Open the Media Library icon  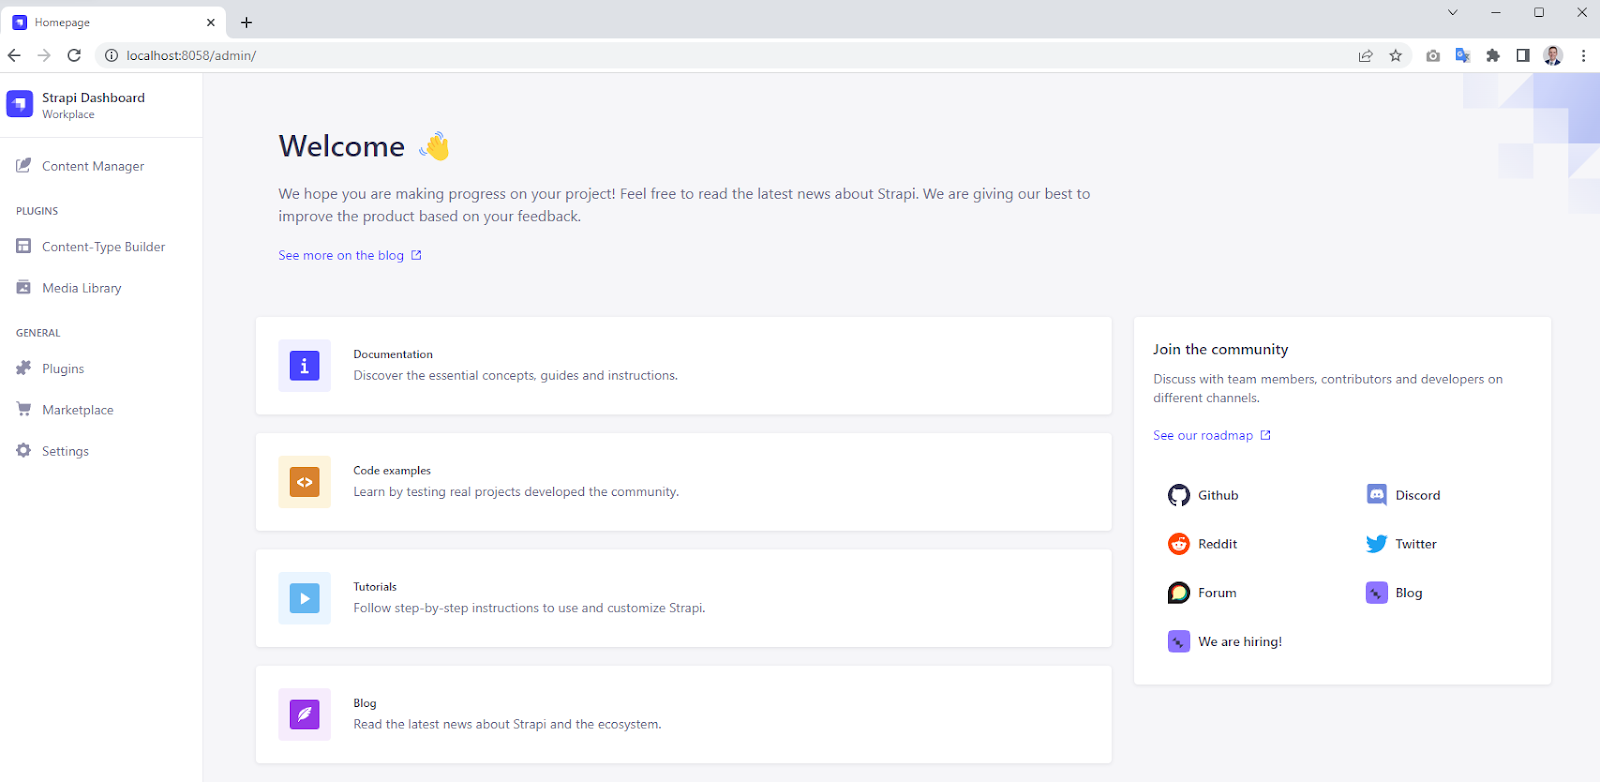coord(24,287)
